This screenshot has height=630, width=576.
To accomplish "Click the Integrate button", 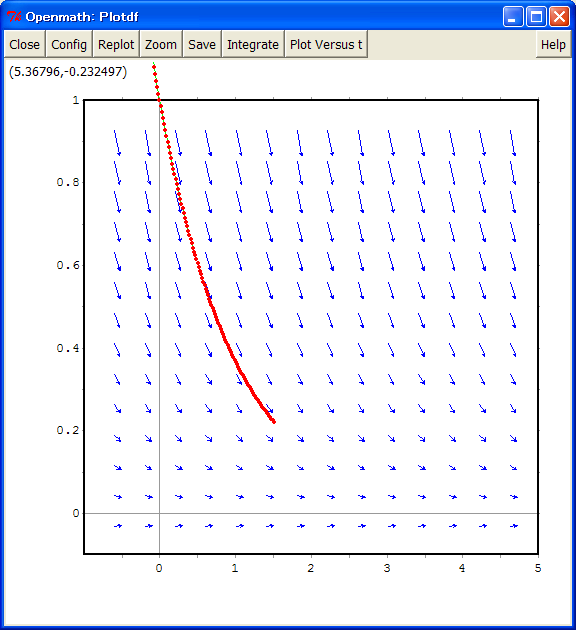I will tap(253, 44).
